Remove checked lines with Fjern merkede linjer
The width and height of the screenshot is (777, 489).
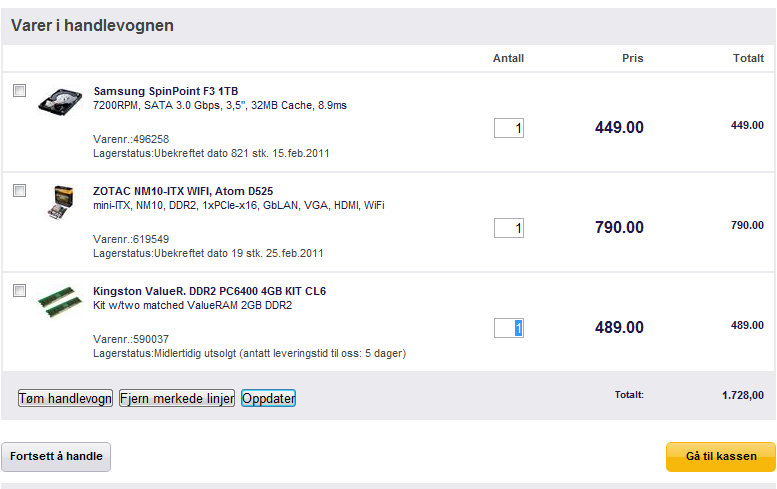177,398
